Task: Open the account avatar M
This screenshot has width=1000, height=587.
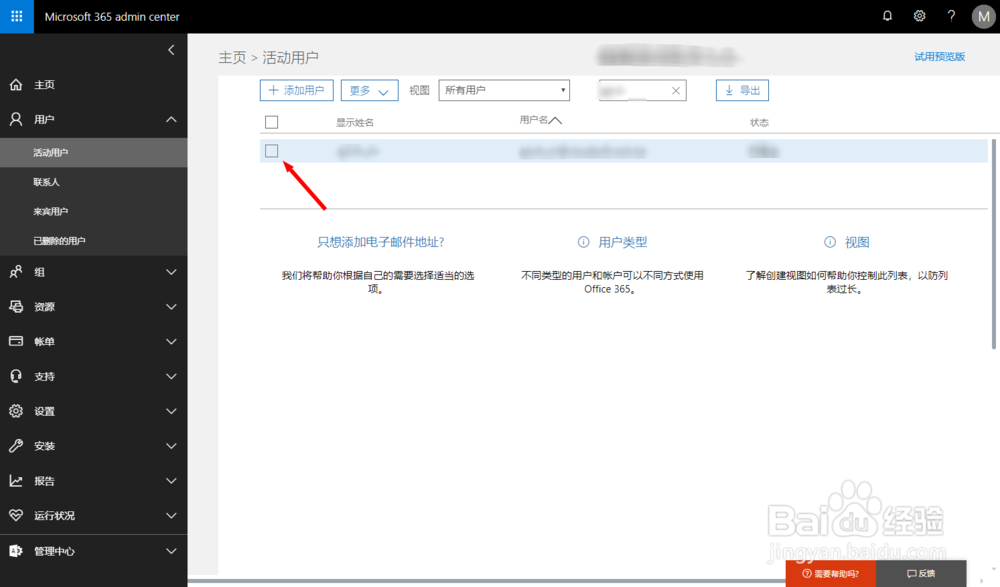Action: pos(983,17)
